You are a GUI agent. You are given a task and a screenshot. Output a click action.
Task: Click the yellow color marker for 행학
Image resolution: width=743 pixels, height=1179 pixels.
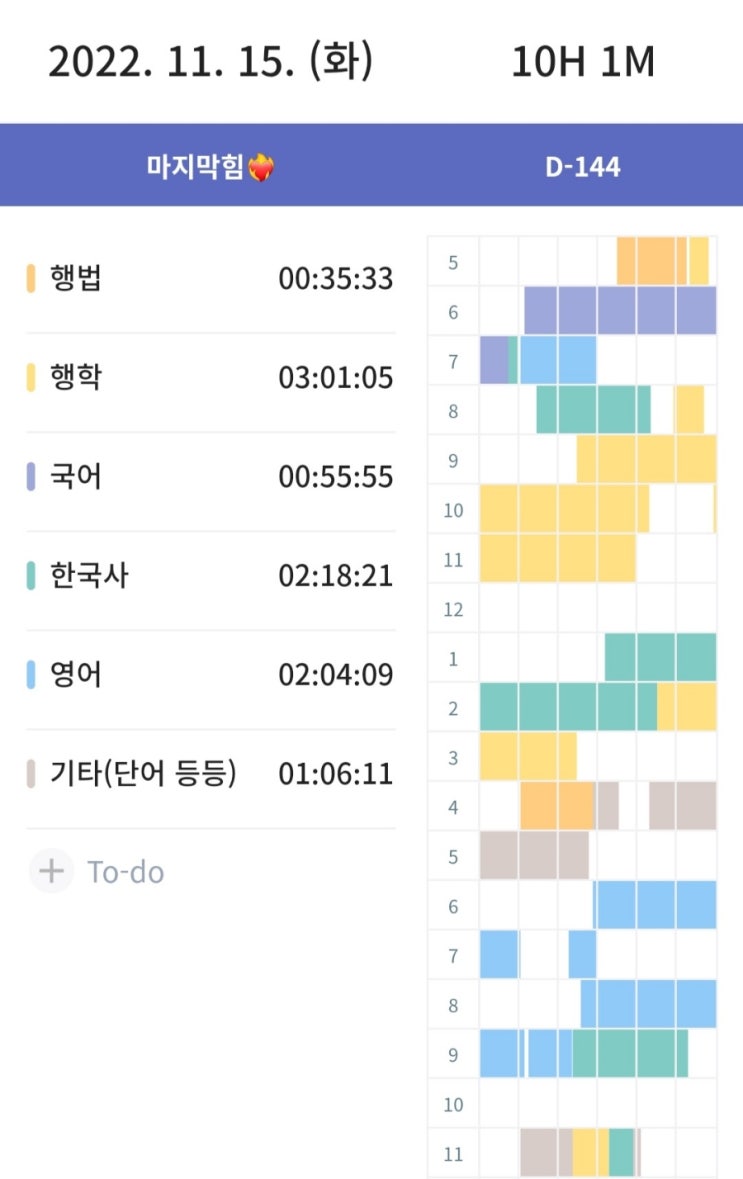point(31,378)
